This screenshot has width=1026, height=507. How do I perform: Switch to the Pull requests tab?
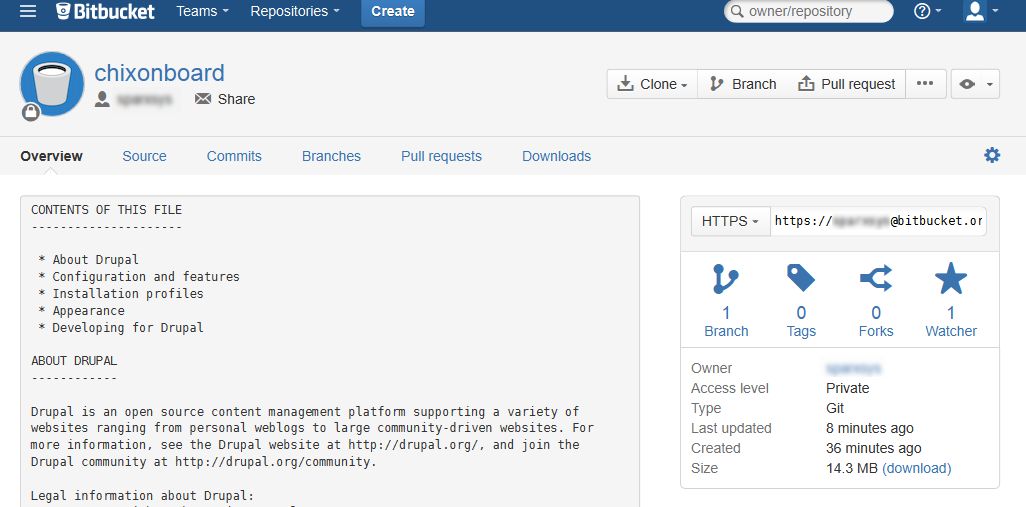442,156
